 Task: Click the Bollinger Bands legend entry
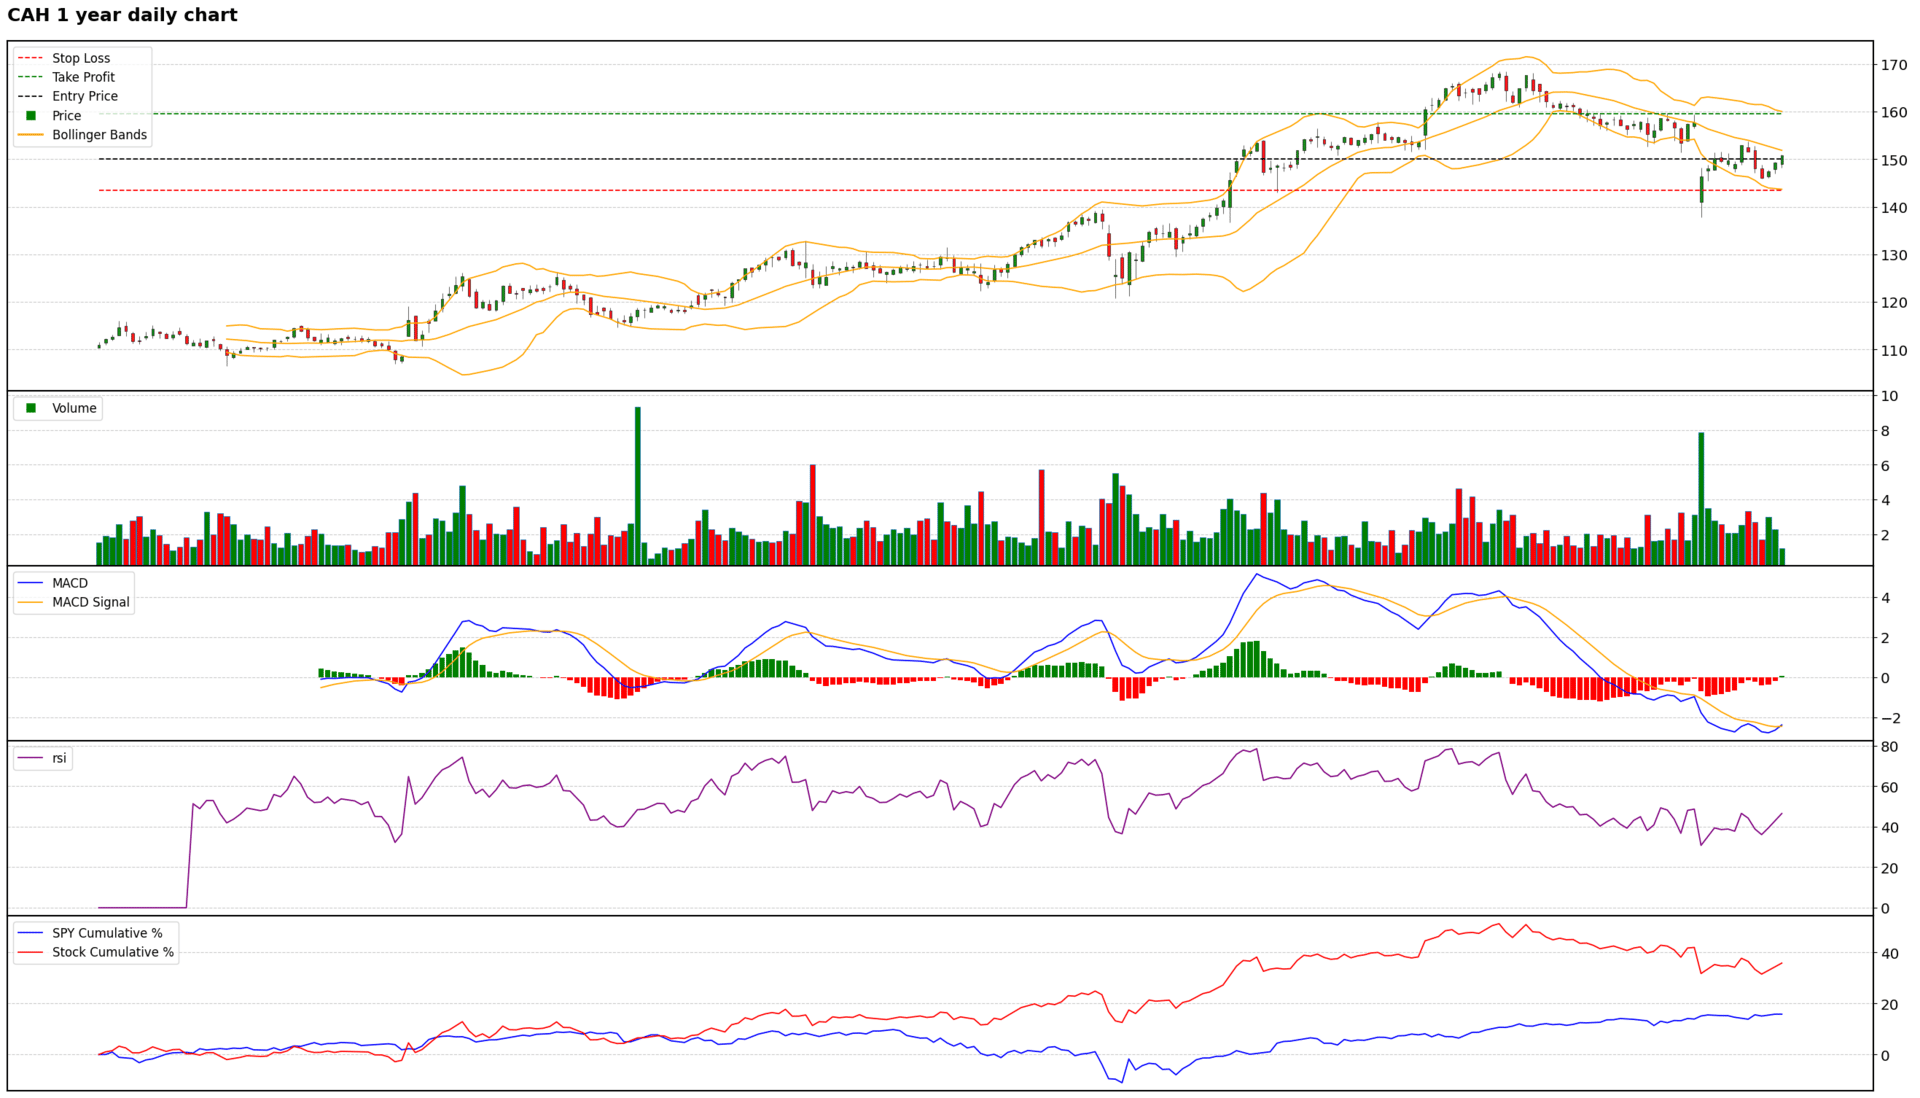point(99,135)
